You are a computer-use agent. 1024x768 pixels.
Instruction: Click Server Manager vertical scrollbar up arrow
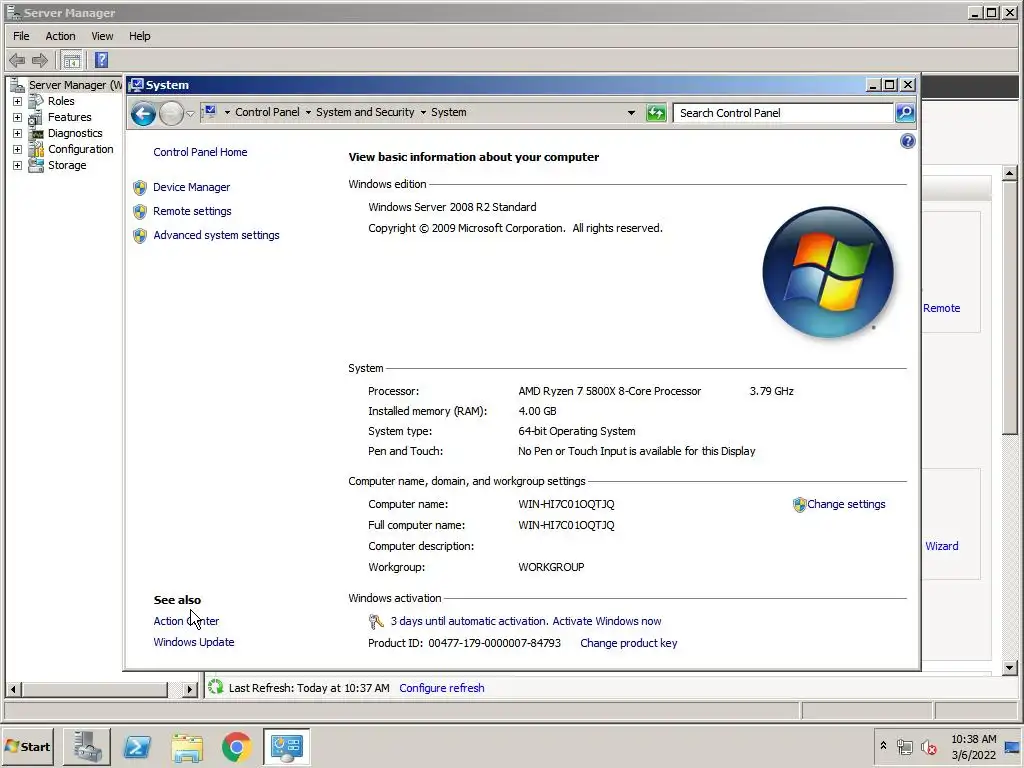[1010, 174]
